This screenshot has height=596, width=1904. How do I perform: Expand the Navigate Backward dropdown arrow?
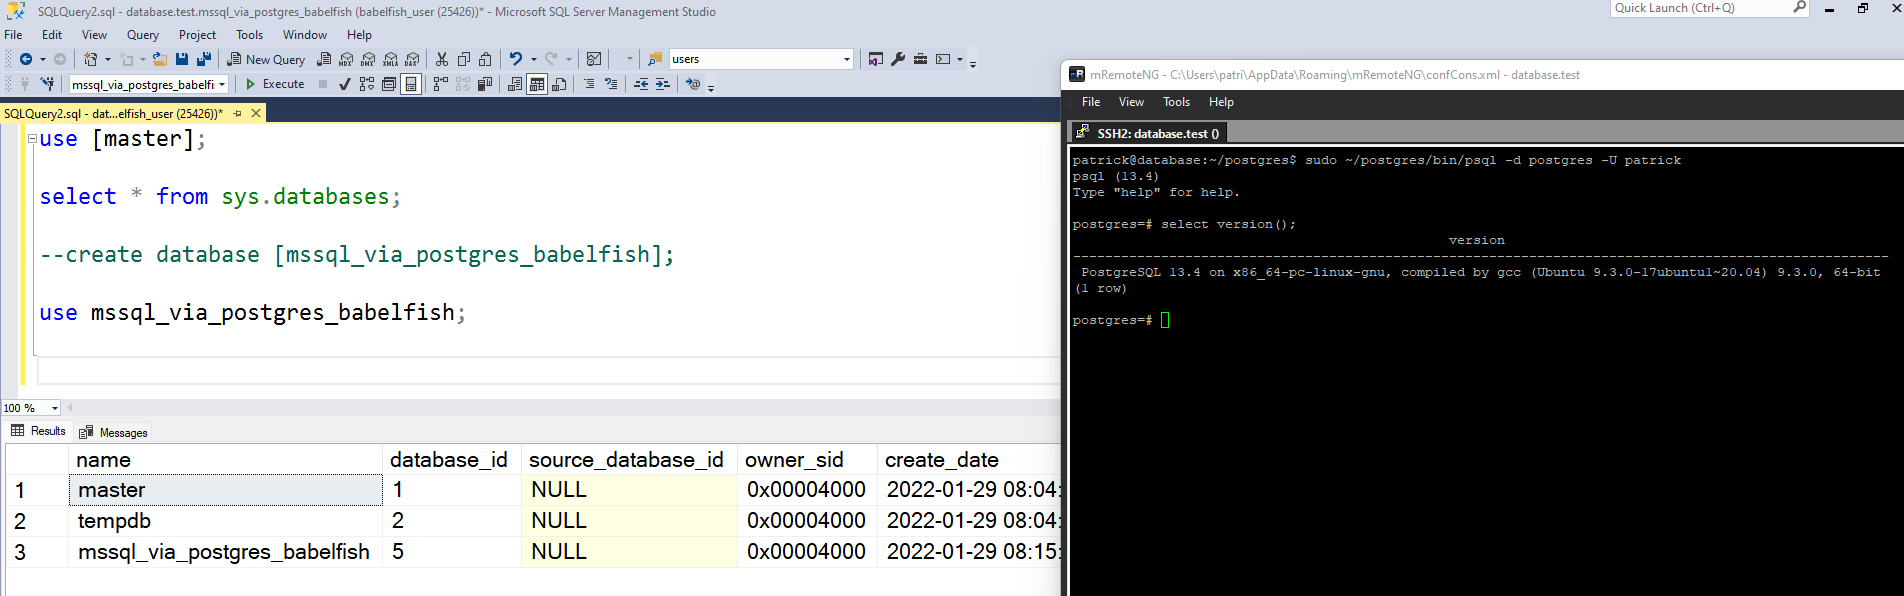click(43, 59)
